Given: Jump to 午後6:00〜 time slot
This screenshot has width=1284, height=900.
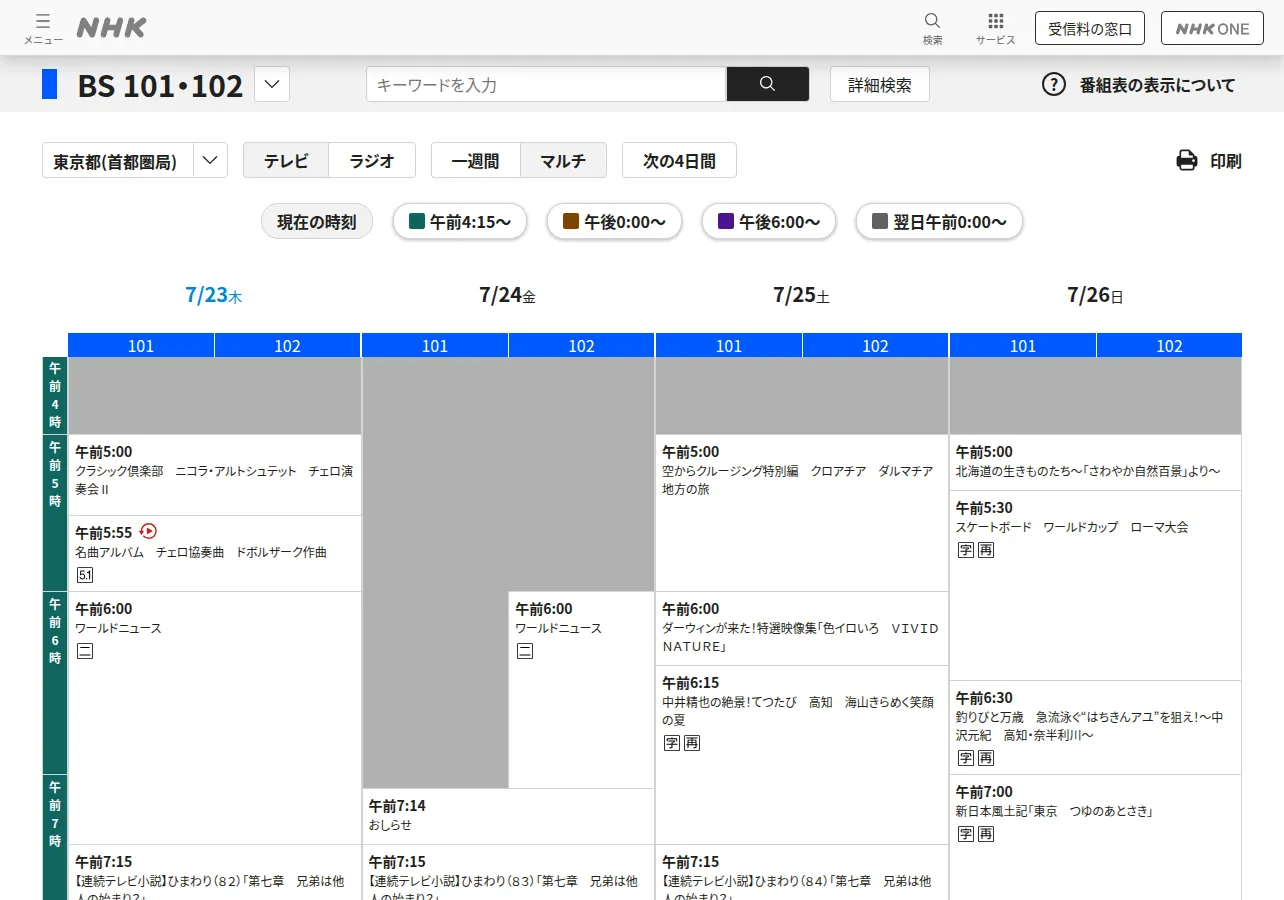Looking at the screenshot, I should point(768,222).
